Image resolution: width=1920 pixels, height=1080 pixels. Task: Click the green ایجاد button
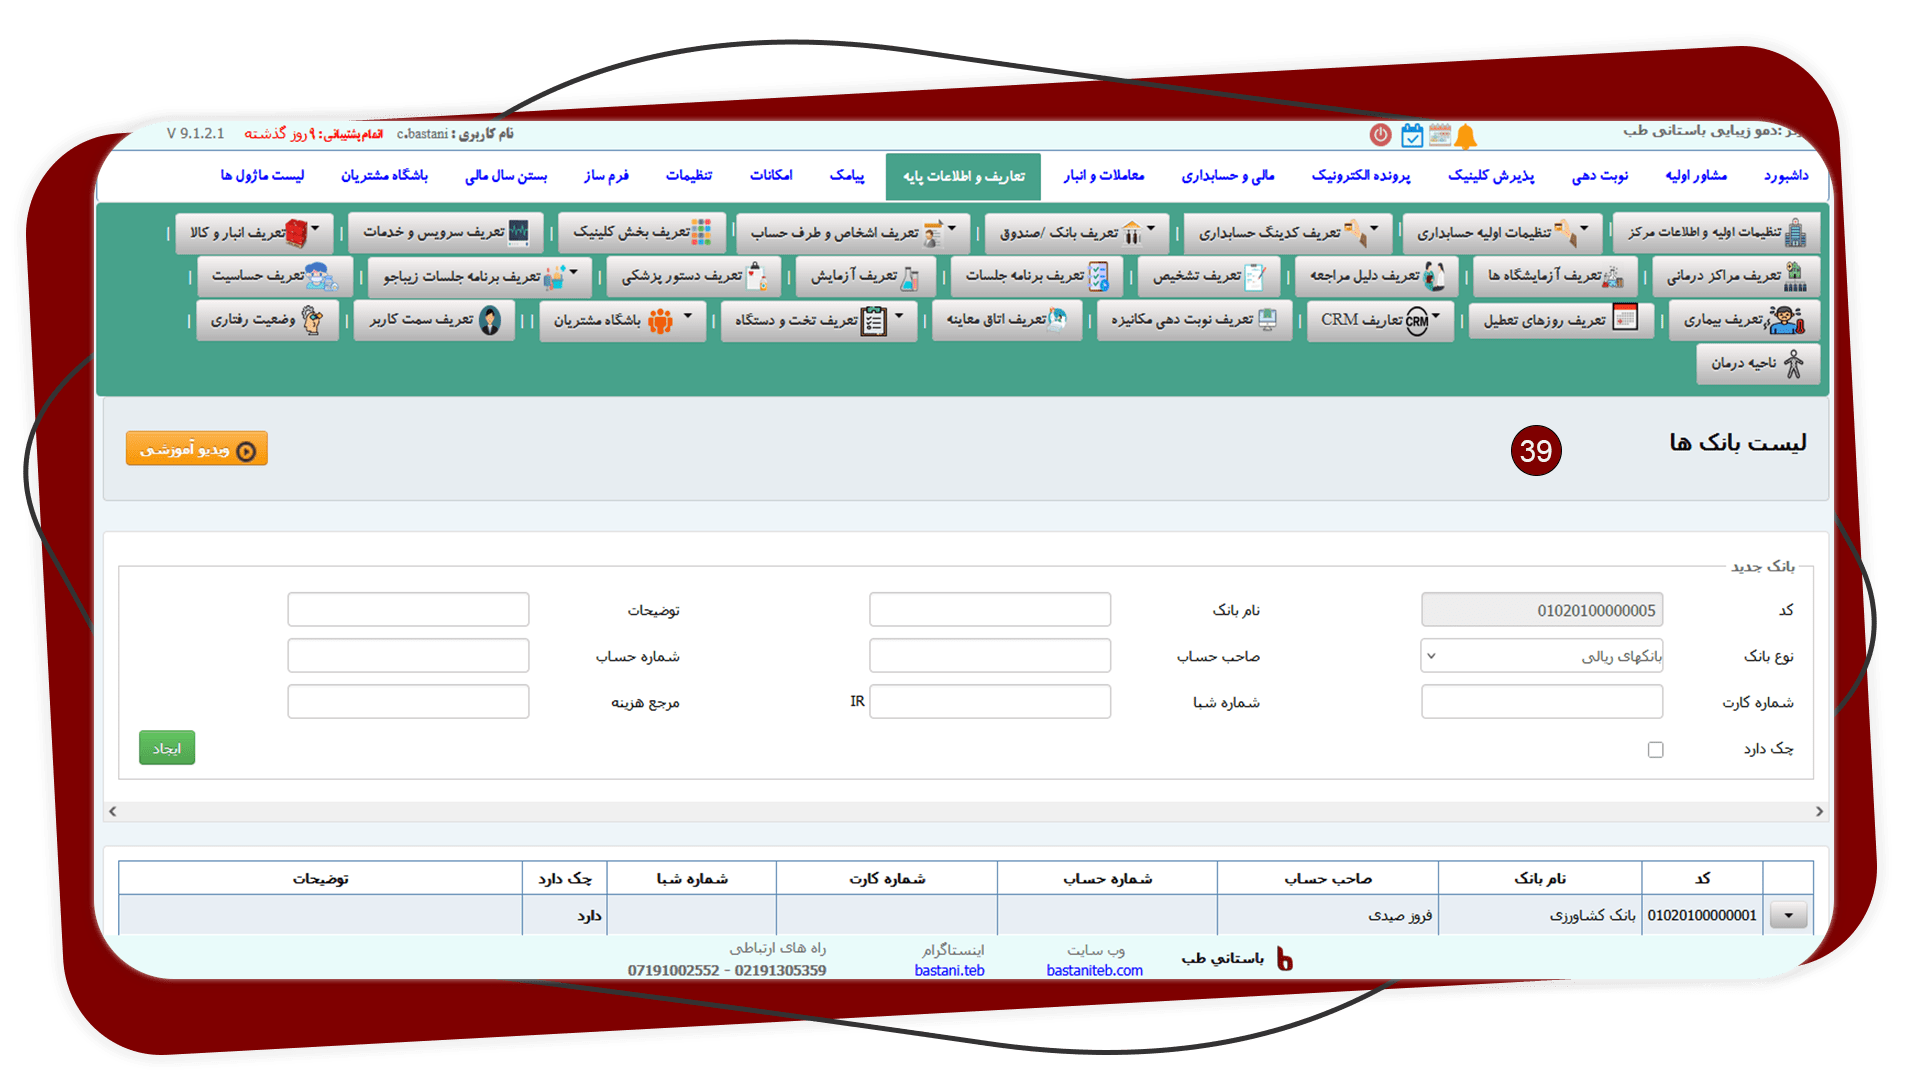(167, 748)
